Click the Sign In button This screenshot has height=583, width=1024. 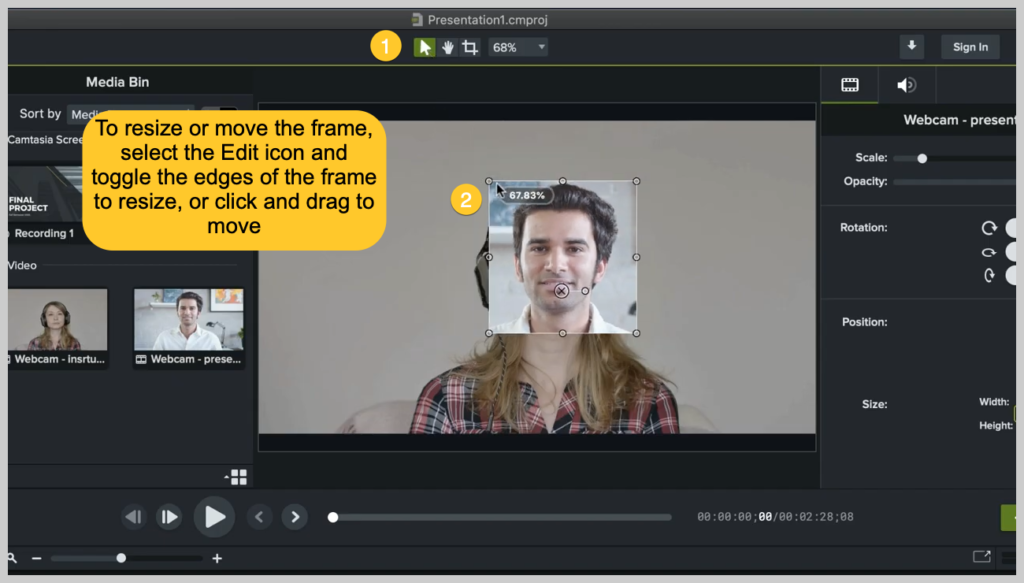969,46
